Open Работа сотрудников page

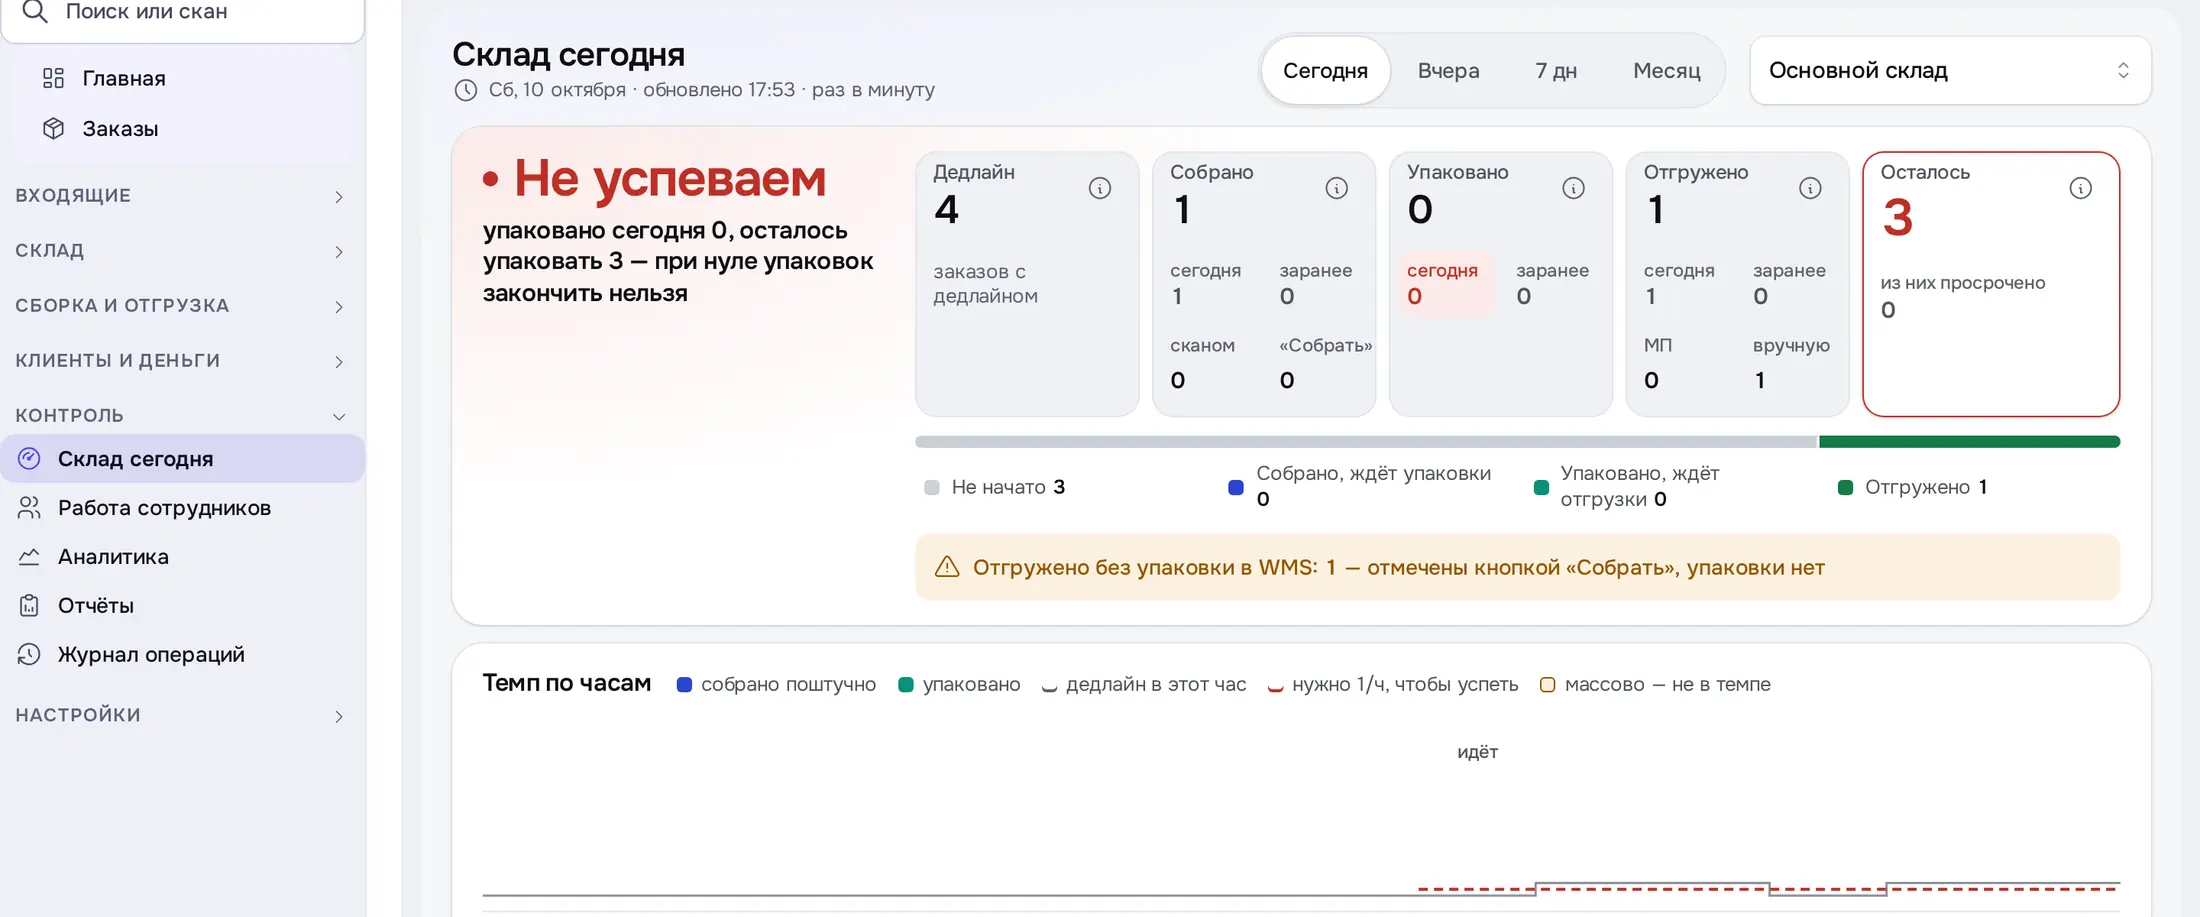pyautogui.click(x=182, y=507)
